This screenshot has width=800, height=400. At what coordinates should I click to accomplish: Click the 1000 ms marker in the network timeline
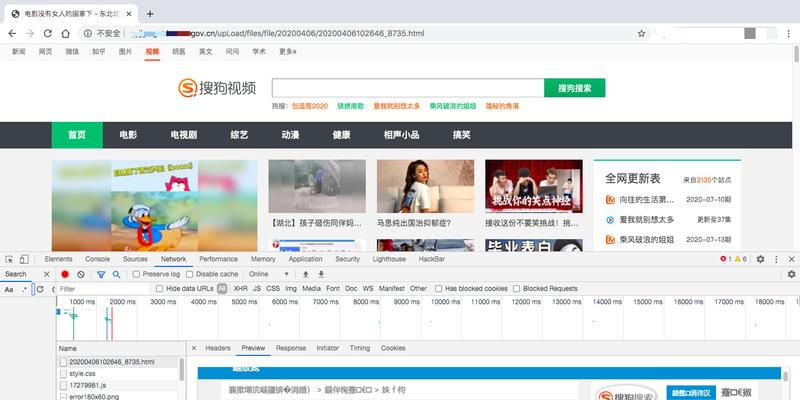click(x=82, y=302)
